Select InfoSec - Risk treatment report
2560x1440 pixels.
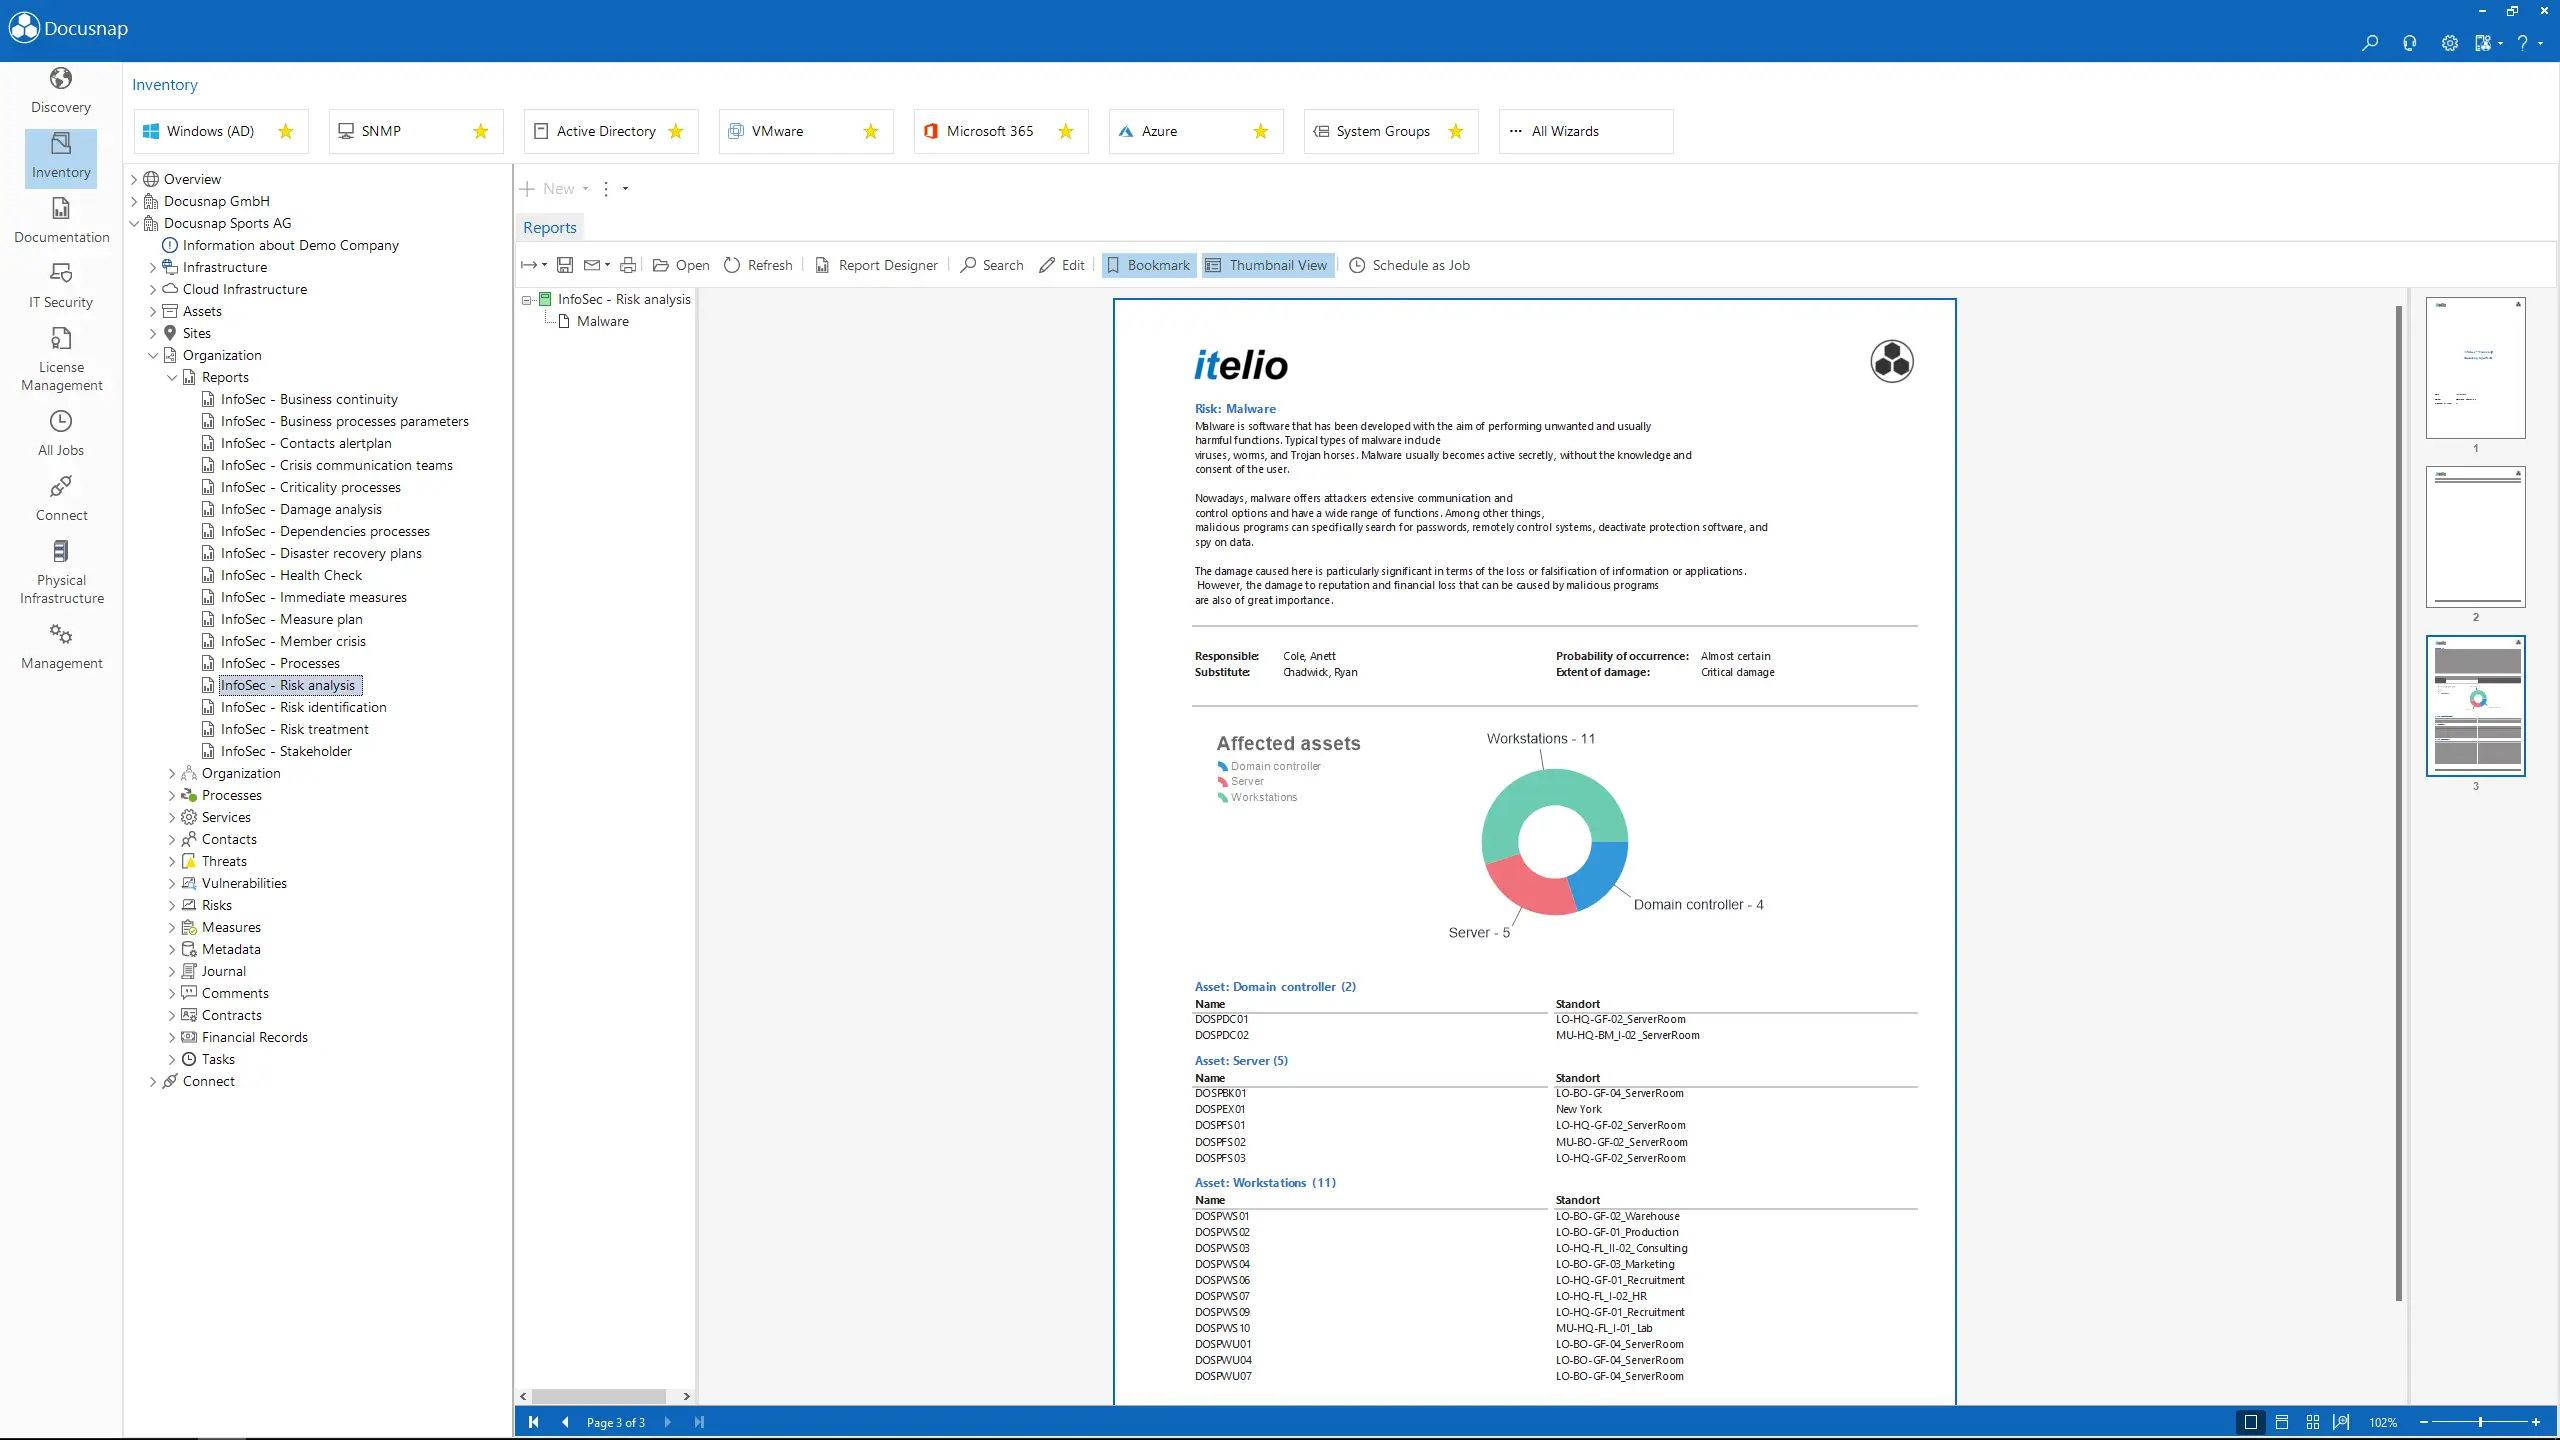pyautogui.click(x=294, y=729)
